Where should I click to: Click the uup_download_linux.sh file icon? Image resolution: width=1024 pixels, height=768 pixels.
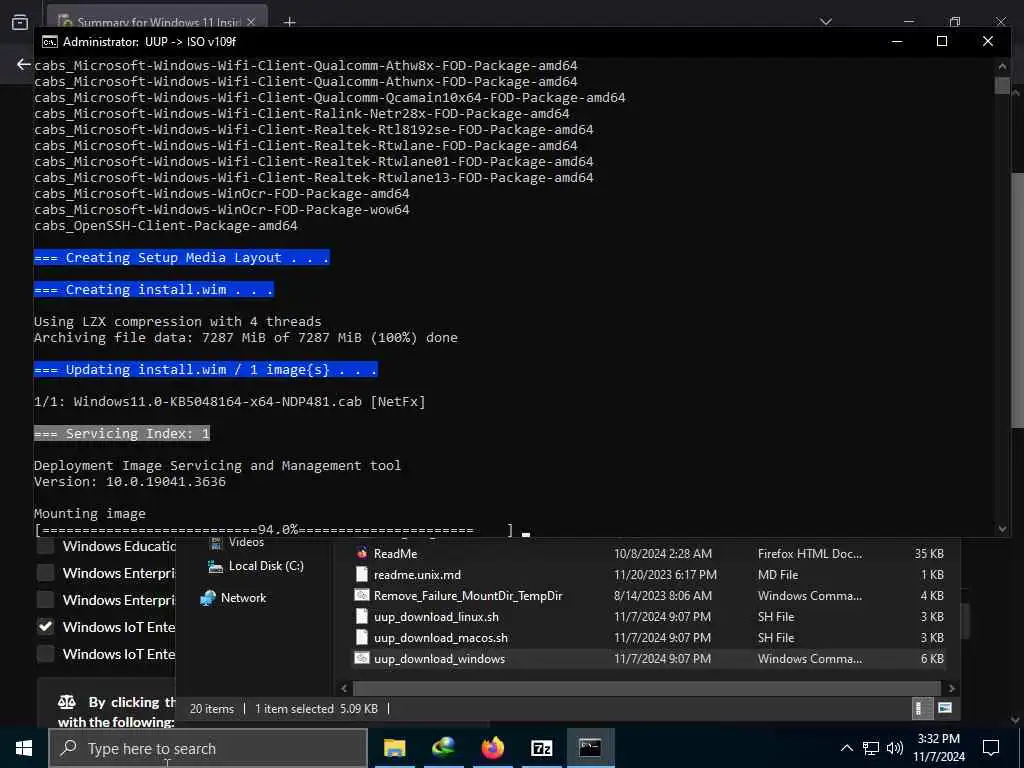362,616
